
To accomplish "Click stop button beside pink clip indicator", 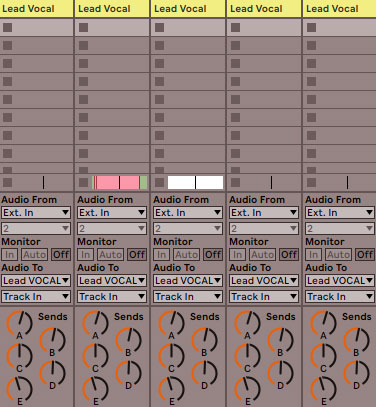I will (x=83, y=182).
